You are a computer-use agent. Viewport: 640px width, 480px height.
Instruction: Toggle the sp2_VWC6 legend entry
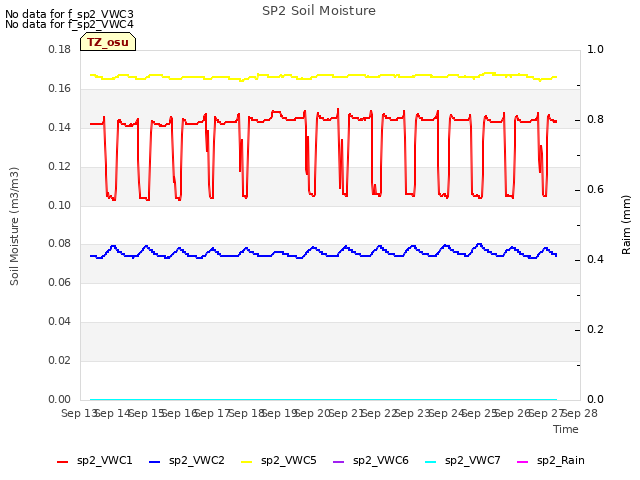[371, 461]
